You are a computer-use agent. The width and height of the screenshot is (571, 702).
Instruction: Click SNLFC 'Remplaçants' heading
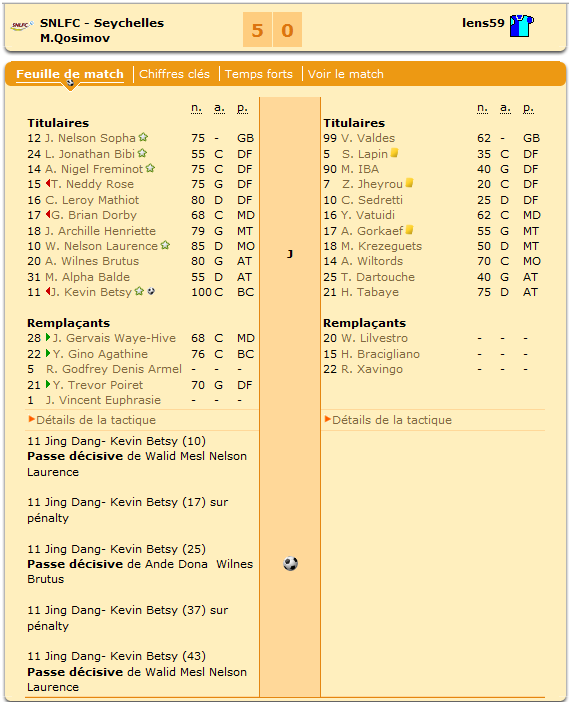(x=69, y=323)
